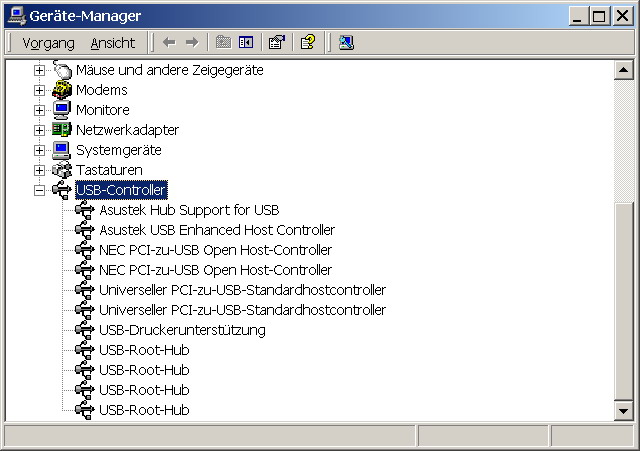Click the icon of Asustek USB Enhanced Host Controller
The height and width of the screenshot is (451, 640).
85,230
